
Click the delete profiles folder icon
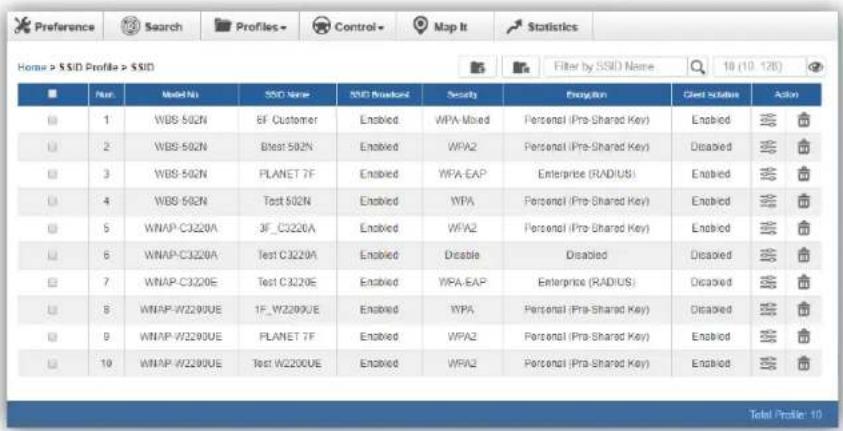521,67
